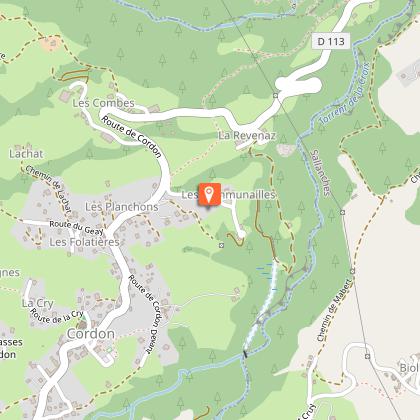
Task: Click the Torrent de la Croix stream label
Action: [x=345, y=93]
